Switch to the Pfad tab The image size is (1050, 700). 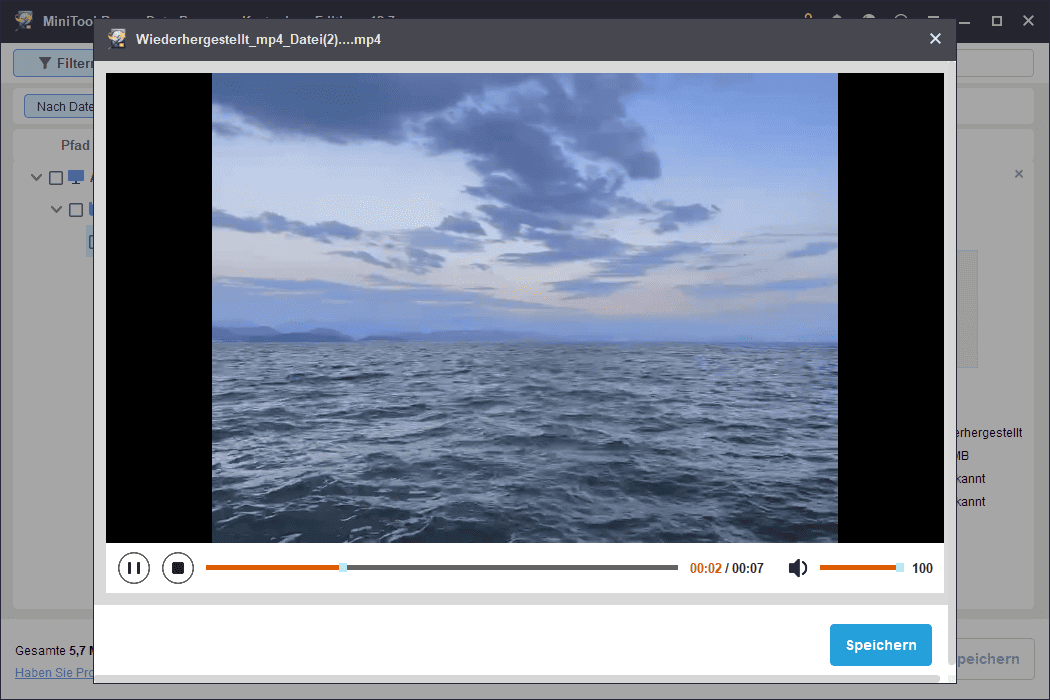click(x=75, y=145)
